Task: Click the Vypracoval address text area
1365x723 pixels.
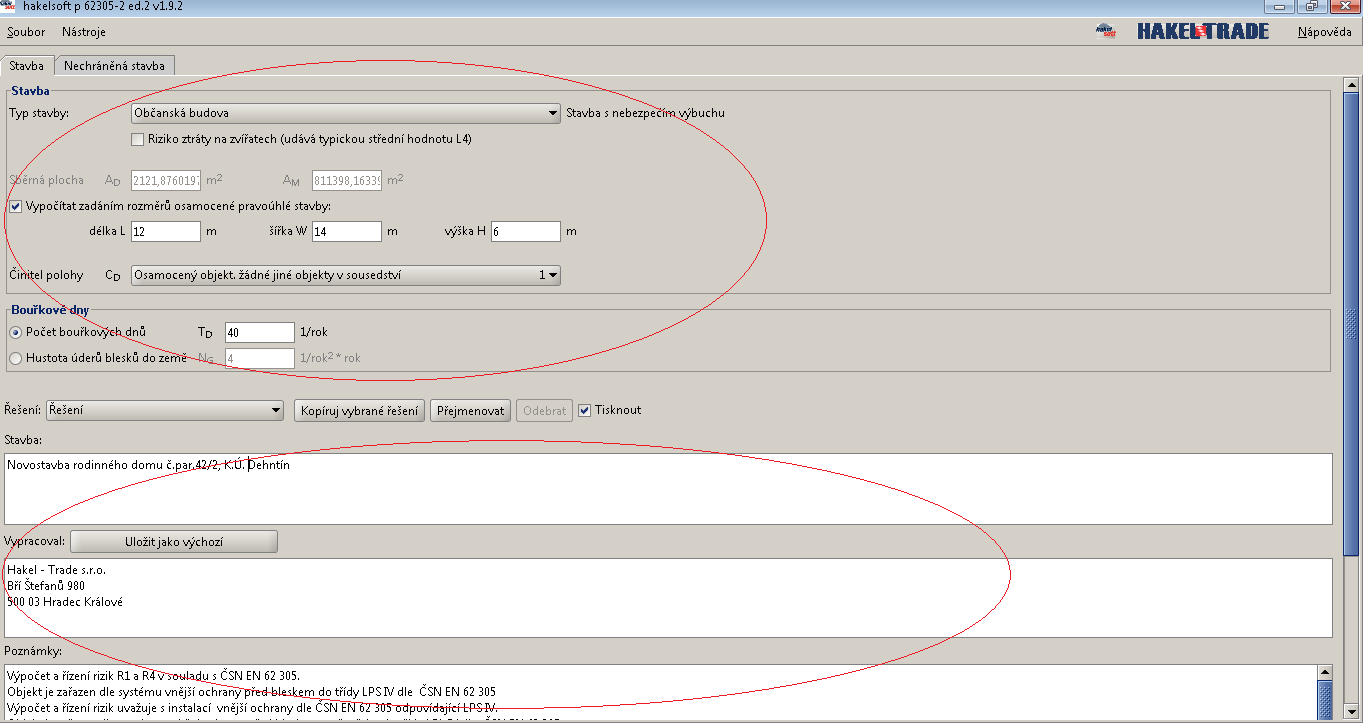Action: pyautogui.click(x=668, y=598)
